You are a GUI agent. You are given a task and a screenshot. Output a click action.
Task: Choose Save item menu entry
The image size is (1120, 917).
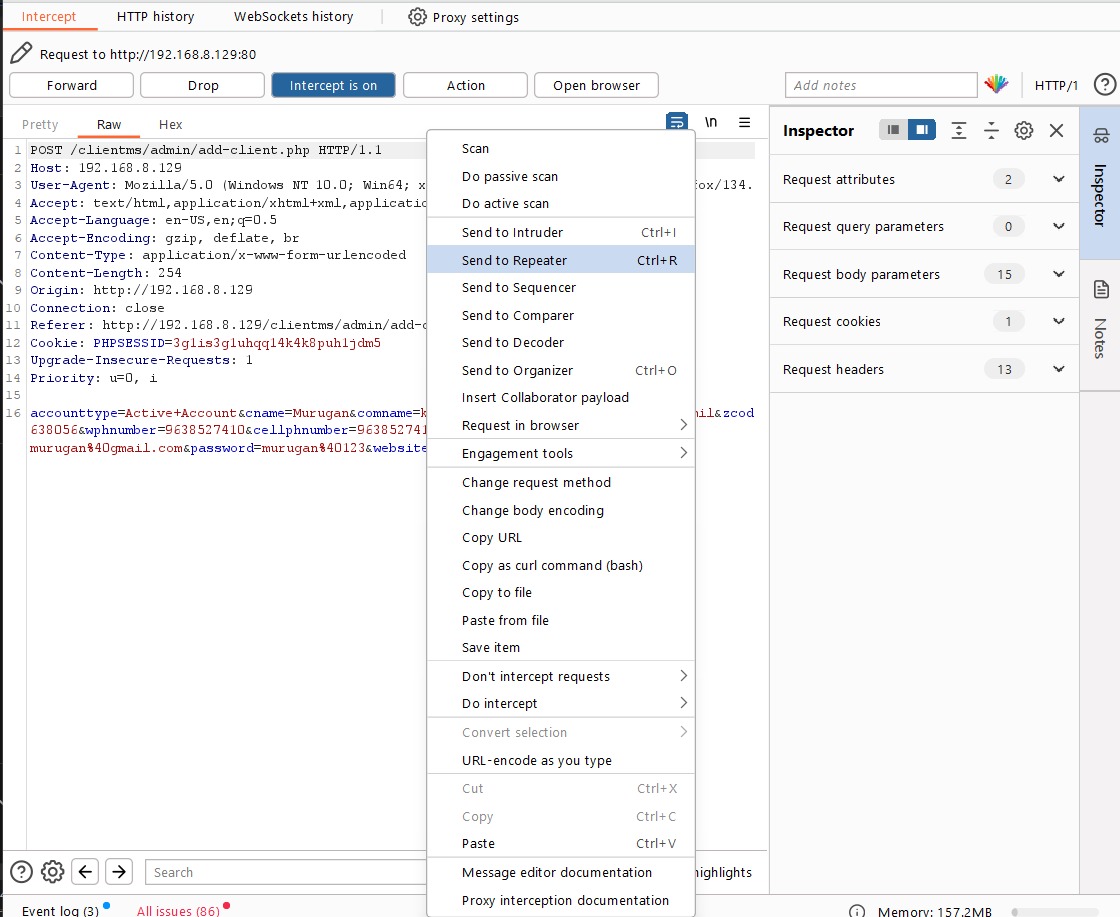click(x=561, y=647)
